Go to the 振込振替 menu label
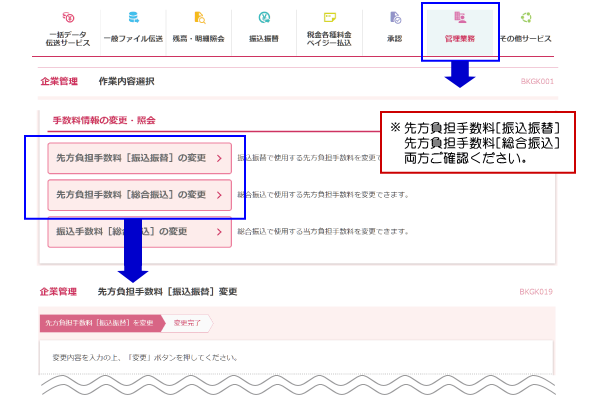 (264, 39)
